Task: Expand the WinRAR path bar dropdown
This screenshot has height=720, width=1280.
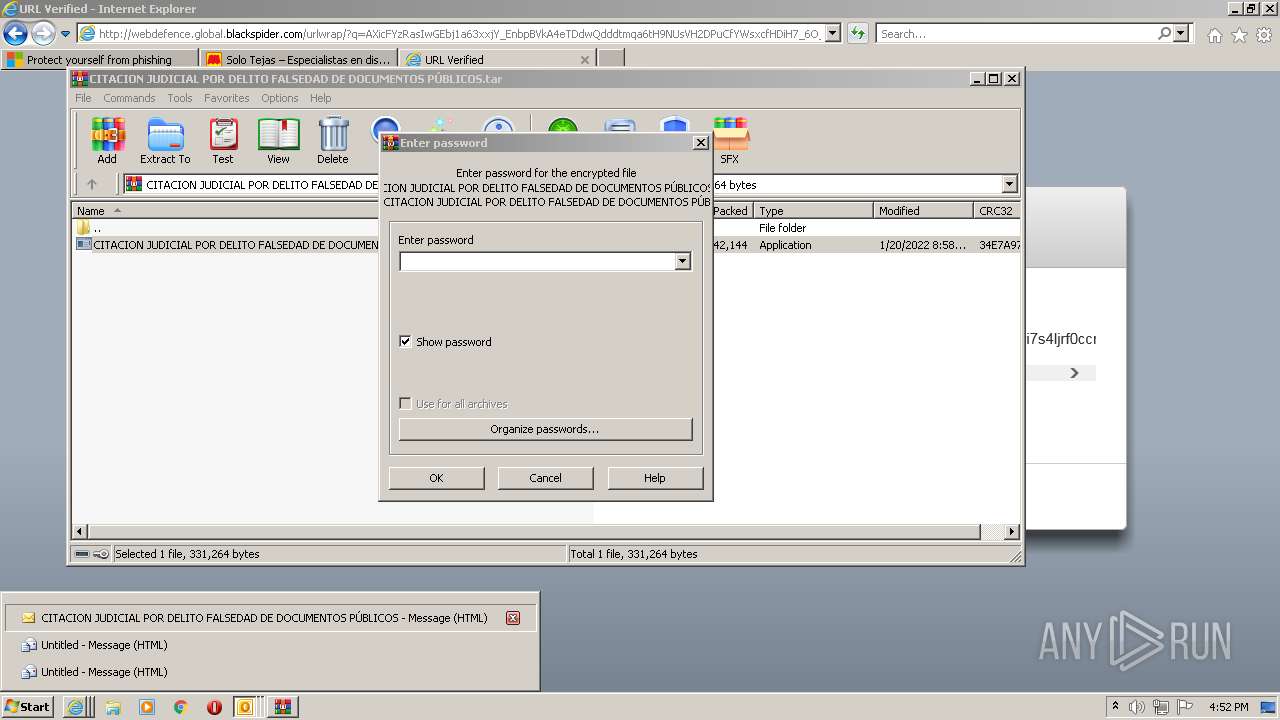Action: (x=1009, y=184)
